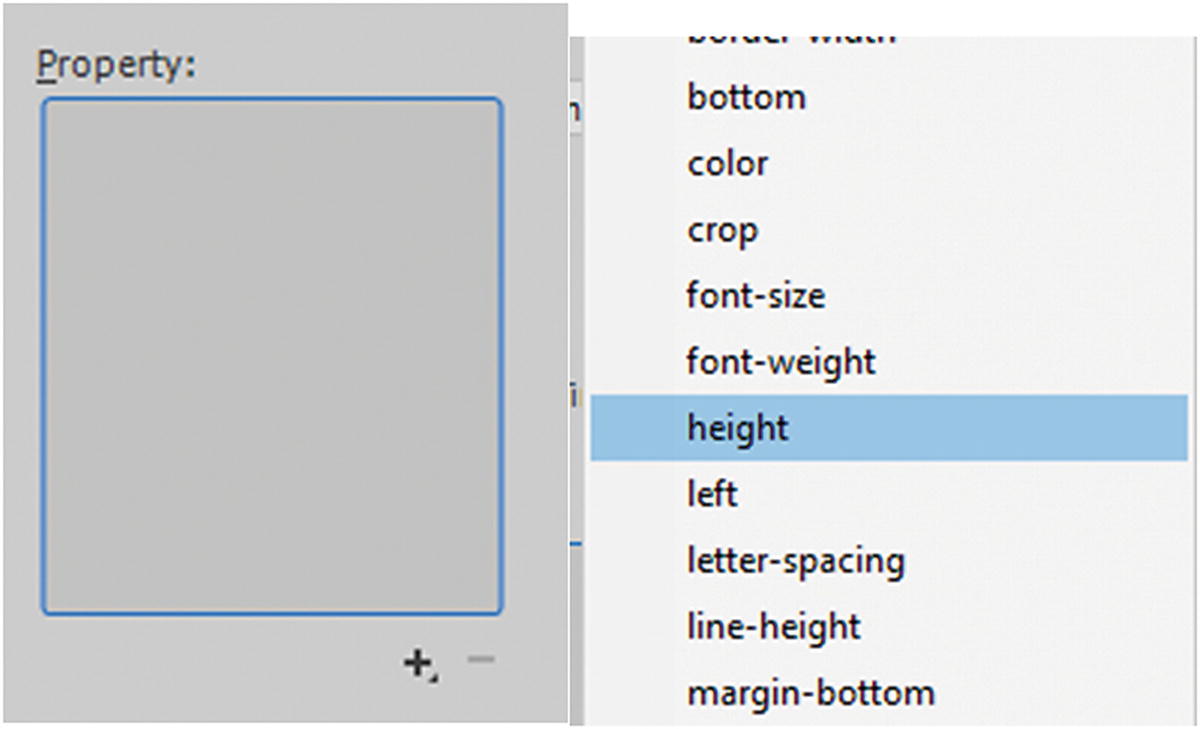This screenshot has width=1200, height=729.
Task: Select bottom from the property list
Action: click(x=746, y=97)
